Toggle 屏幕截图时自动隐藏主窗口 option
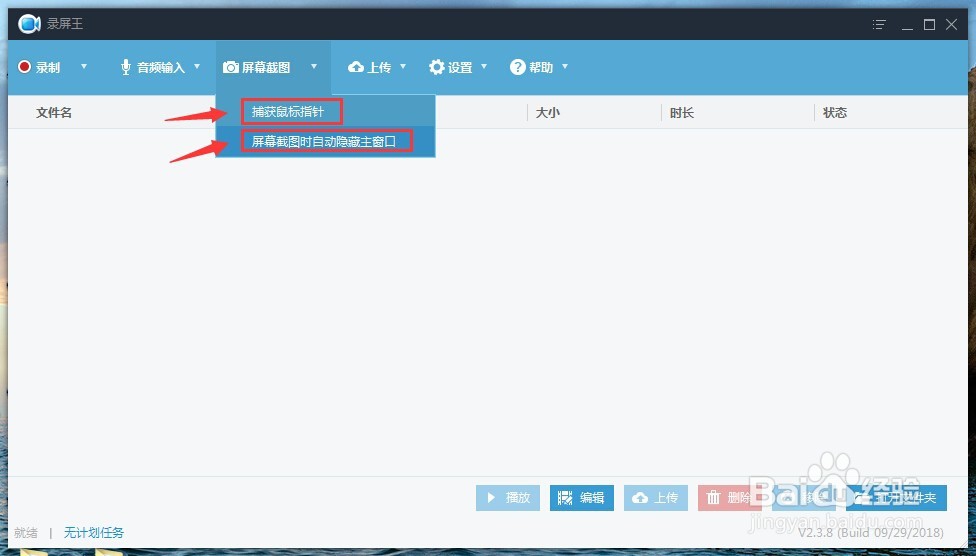 click(x=326, y=141)
